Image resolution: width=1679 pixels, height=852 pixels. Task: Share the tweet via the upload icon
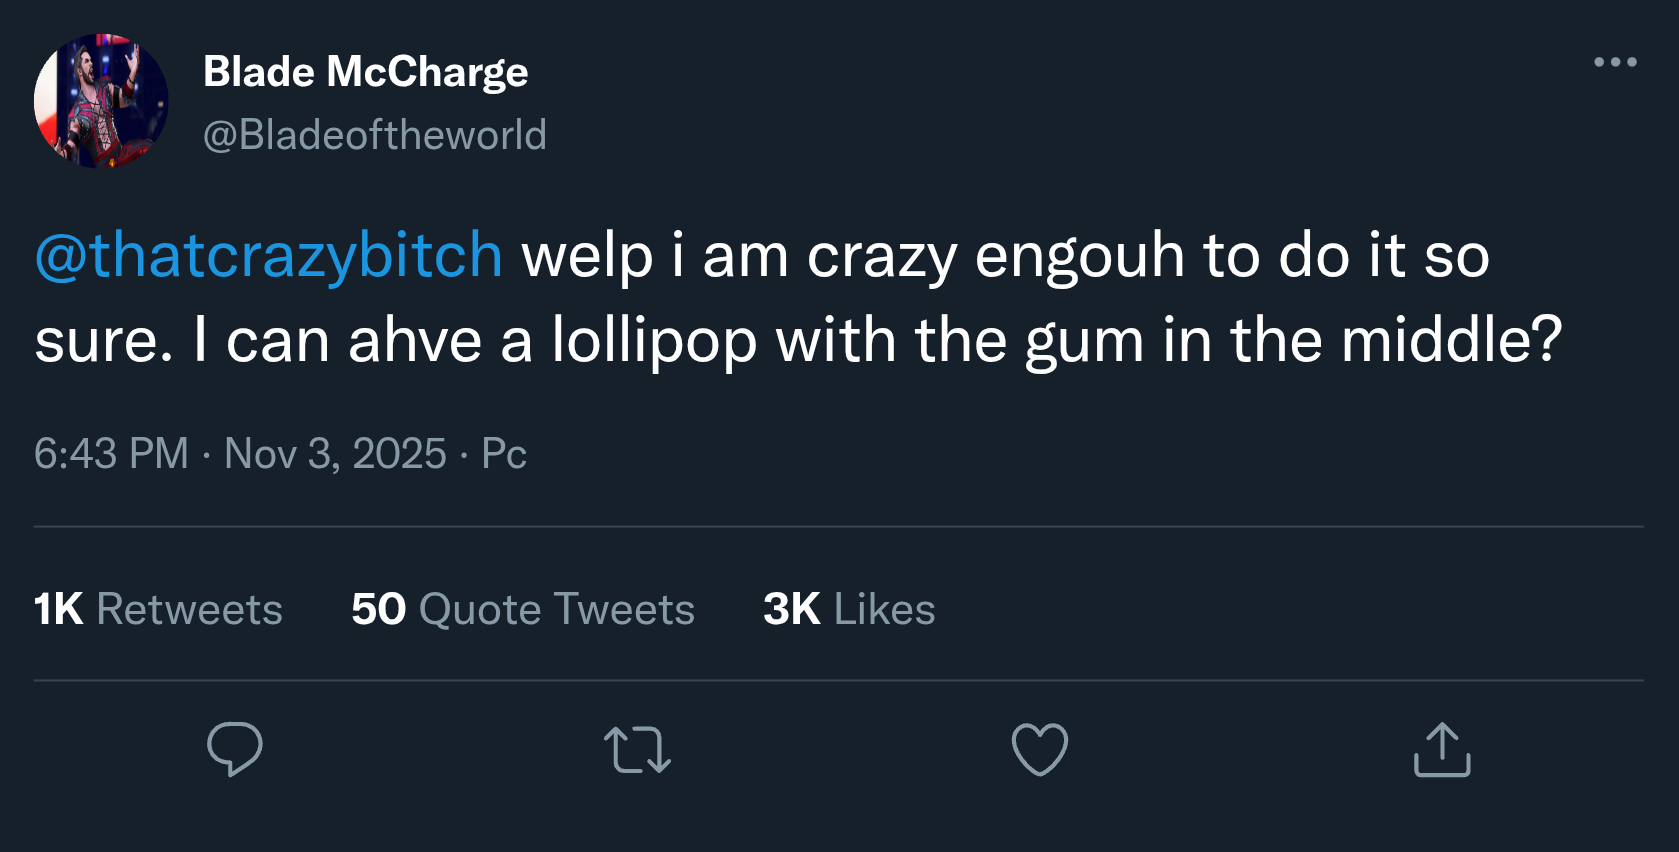pyautogui.click(x=1442, y=750)
